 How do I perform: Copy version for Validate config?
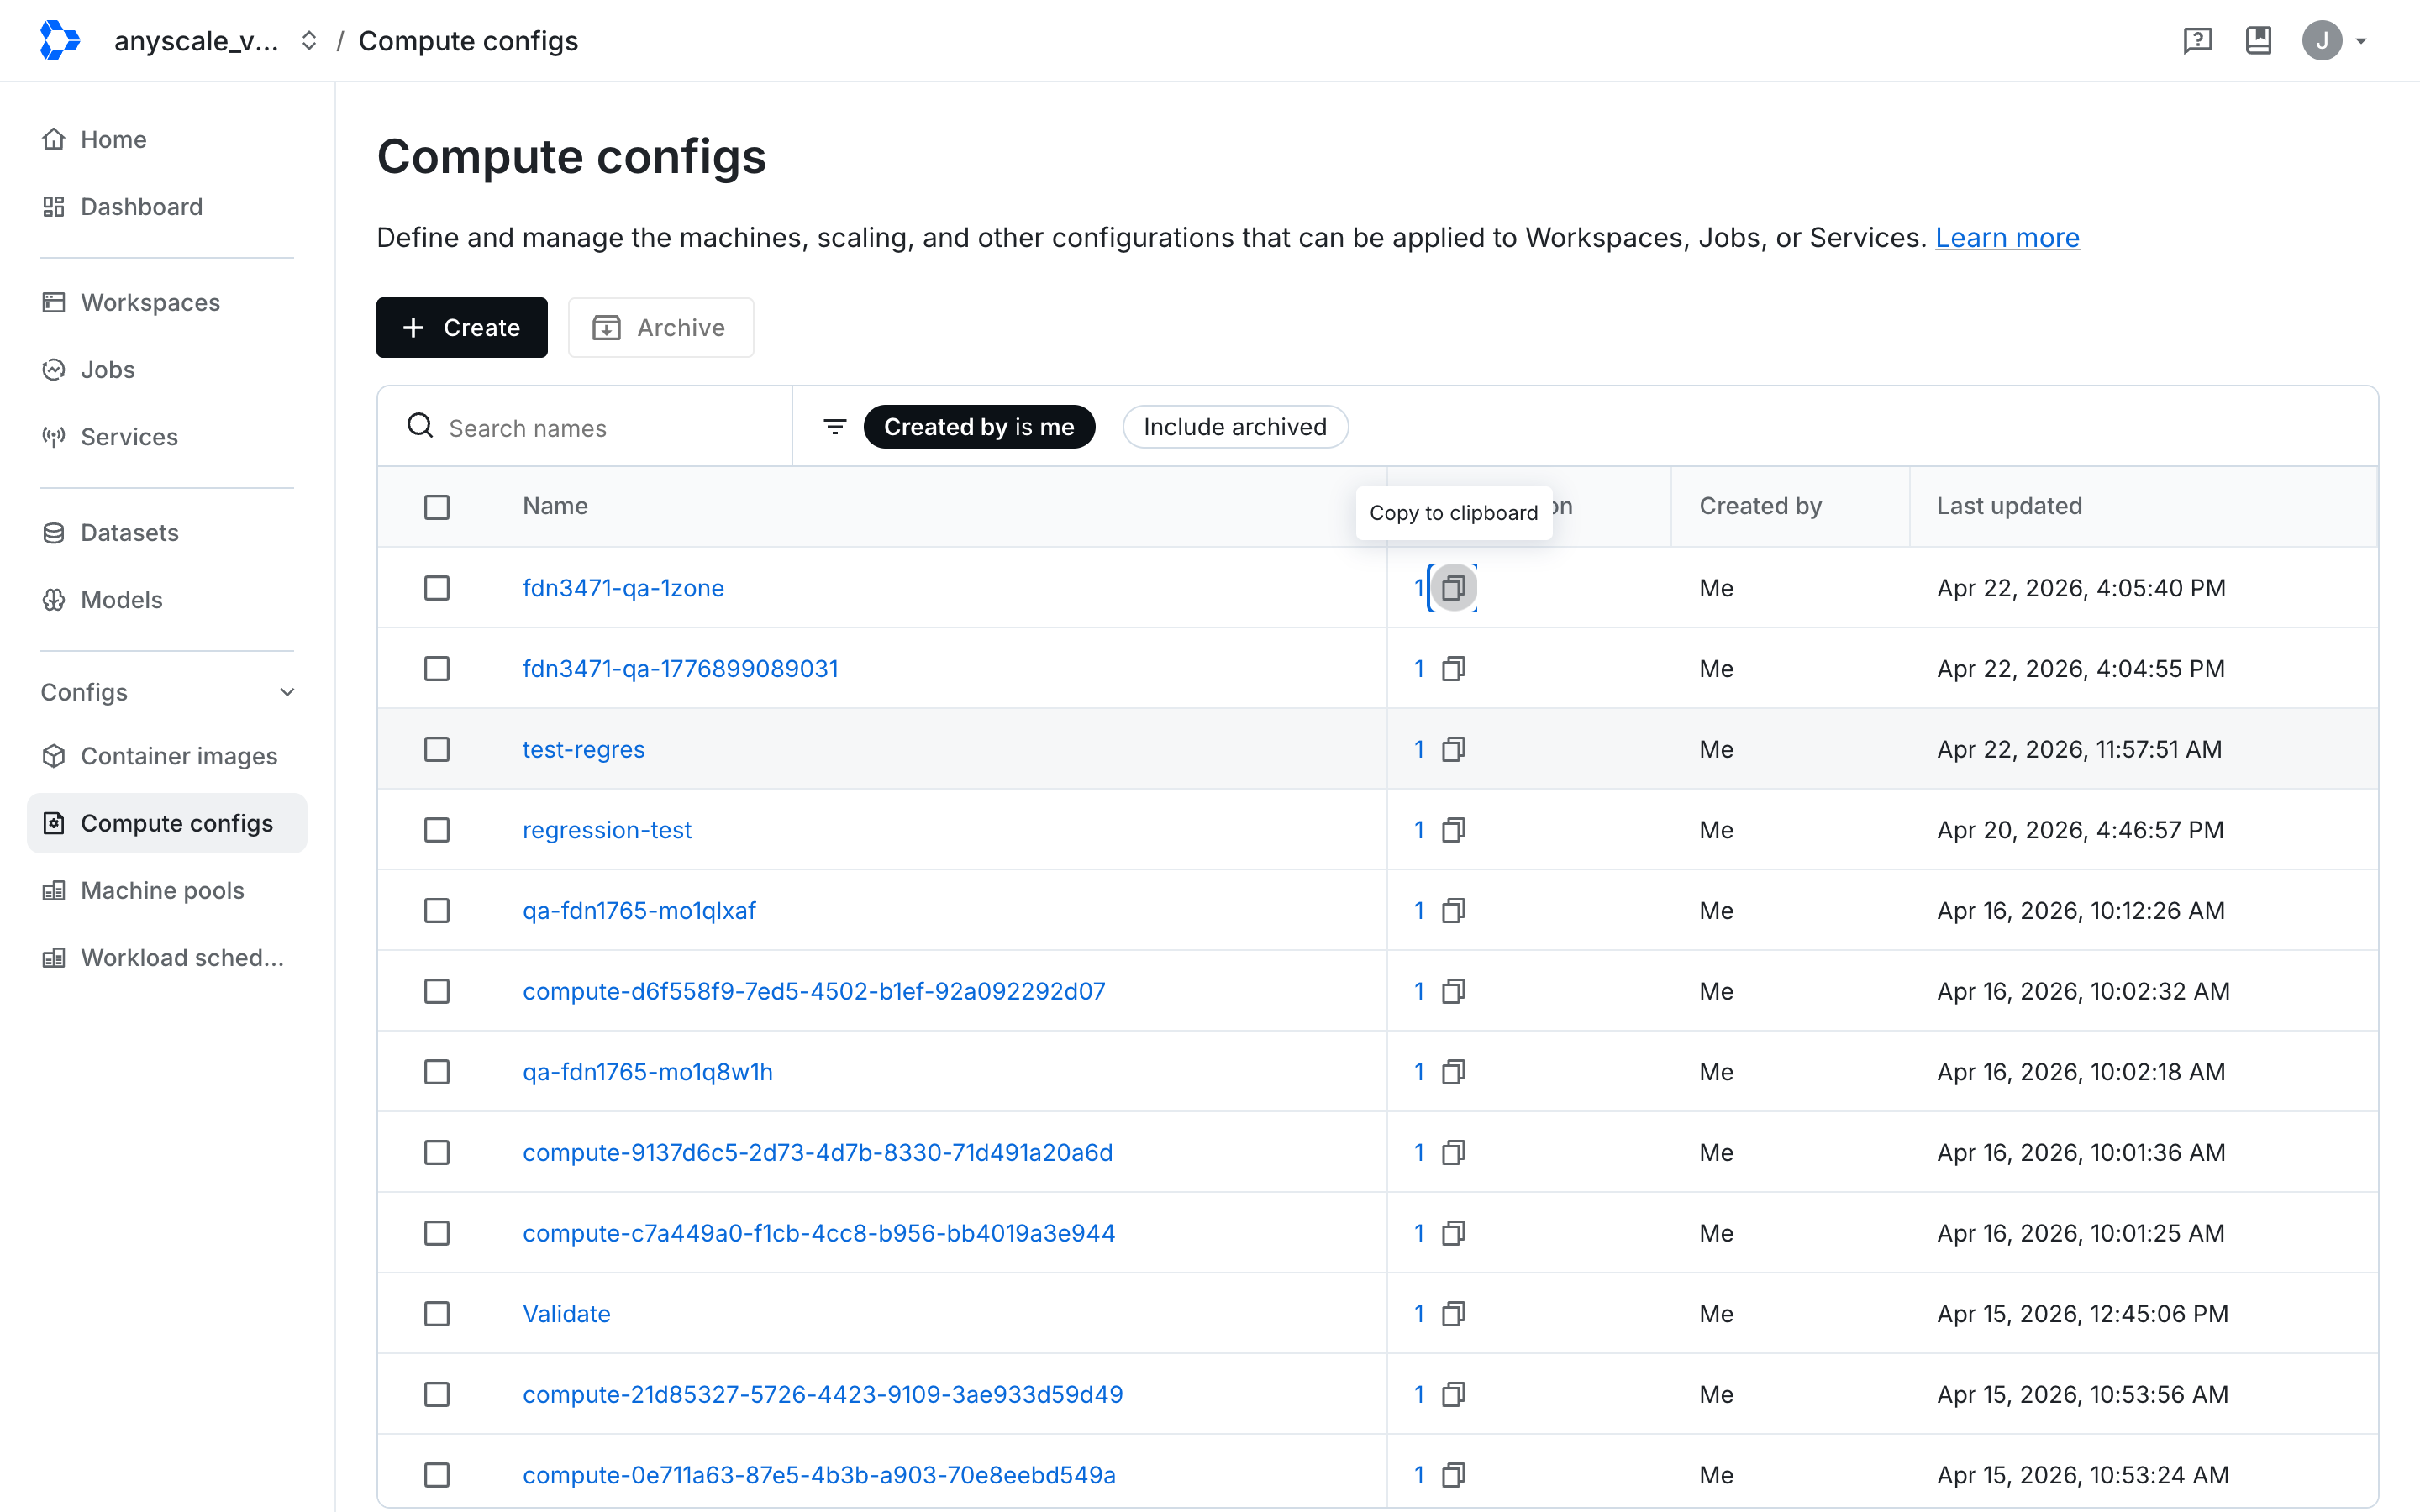click(1453, 1314)
